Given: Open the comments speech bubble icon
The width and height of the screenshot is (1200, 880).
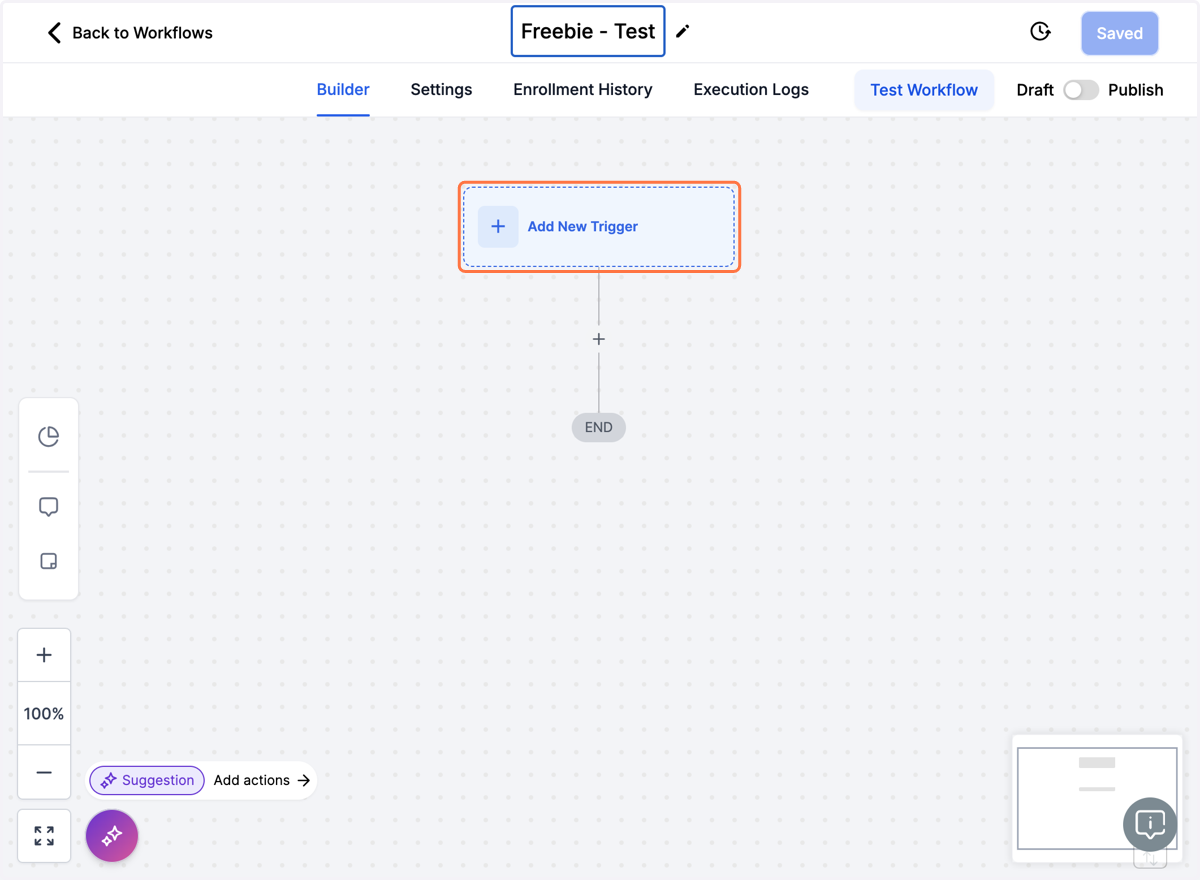Looking at the screenshot, I should 48,507.
